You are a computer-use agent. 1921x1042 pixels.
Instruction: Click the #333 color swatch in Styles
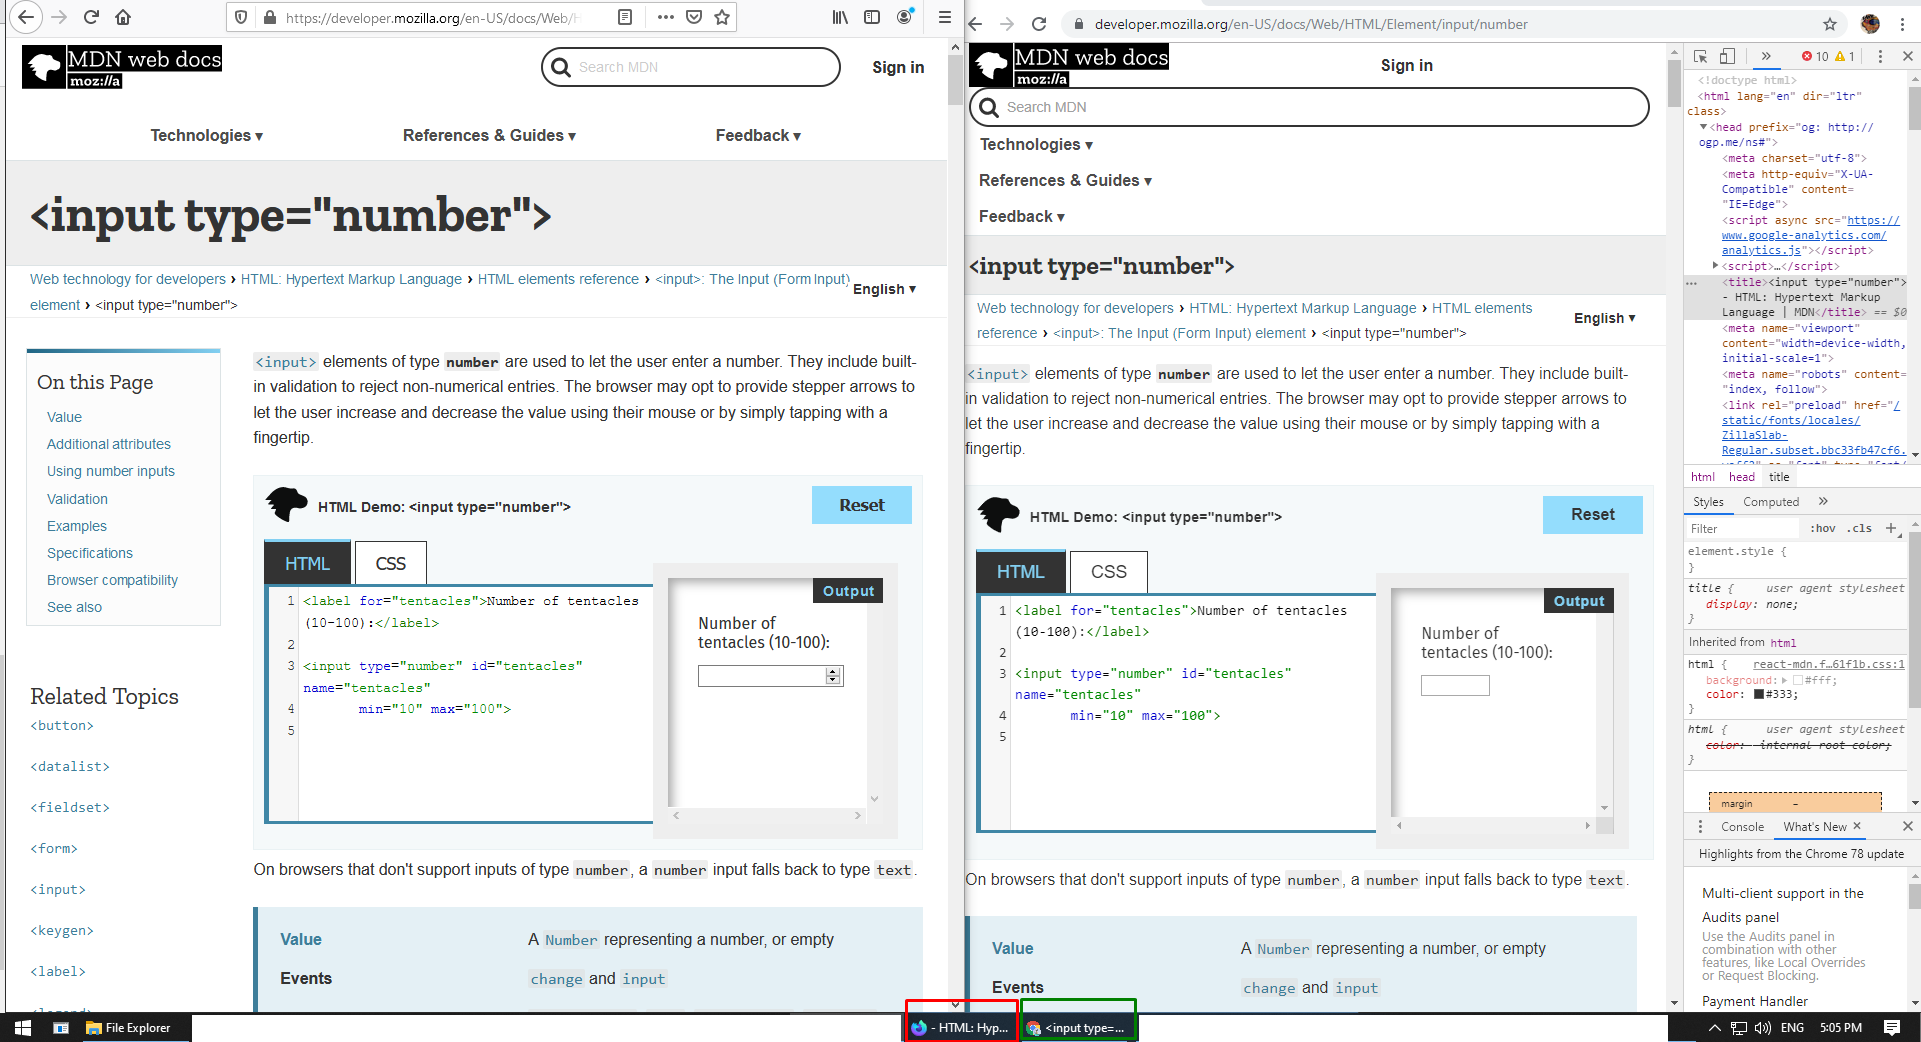point(1757,694)
